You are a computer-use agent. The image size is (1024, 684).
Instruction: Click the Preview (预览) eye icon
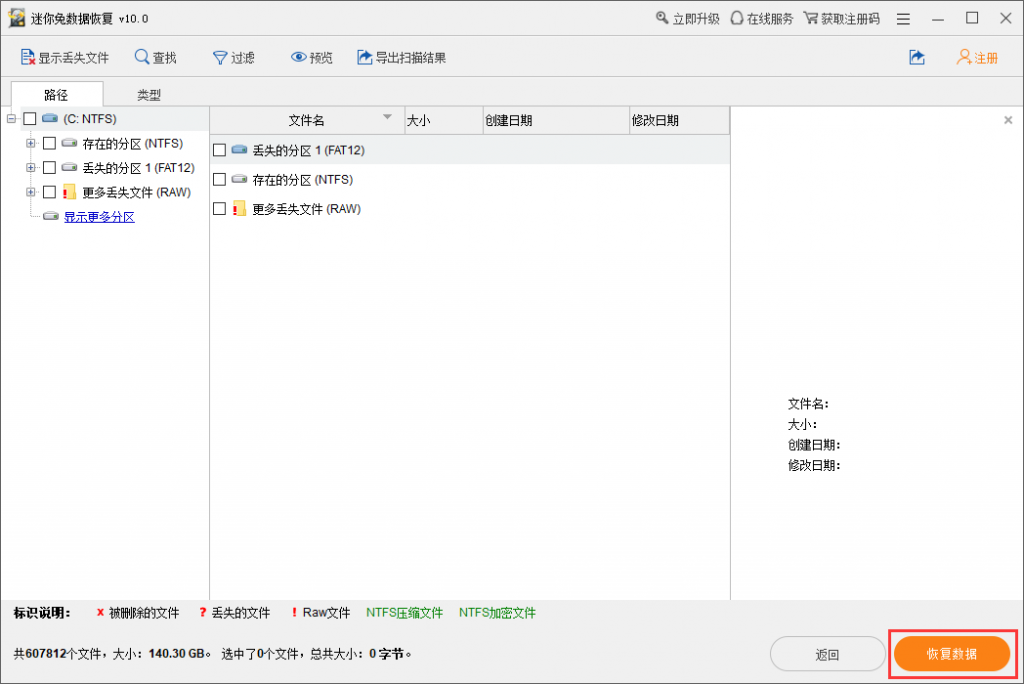298,57
